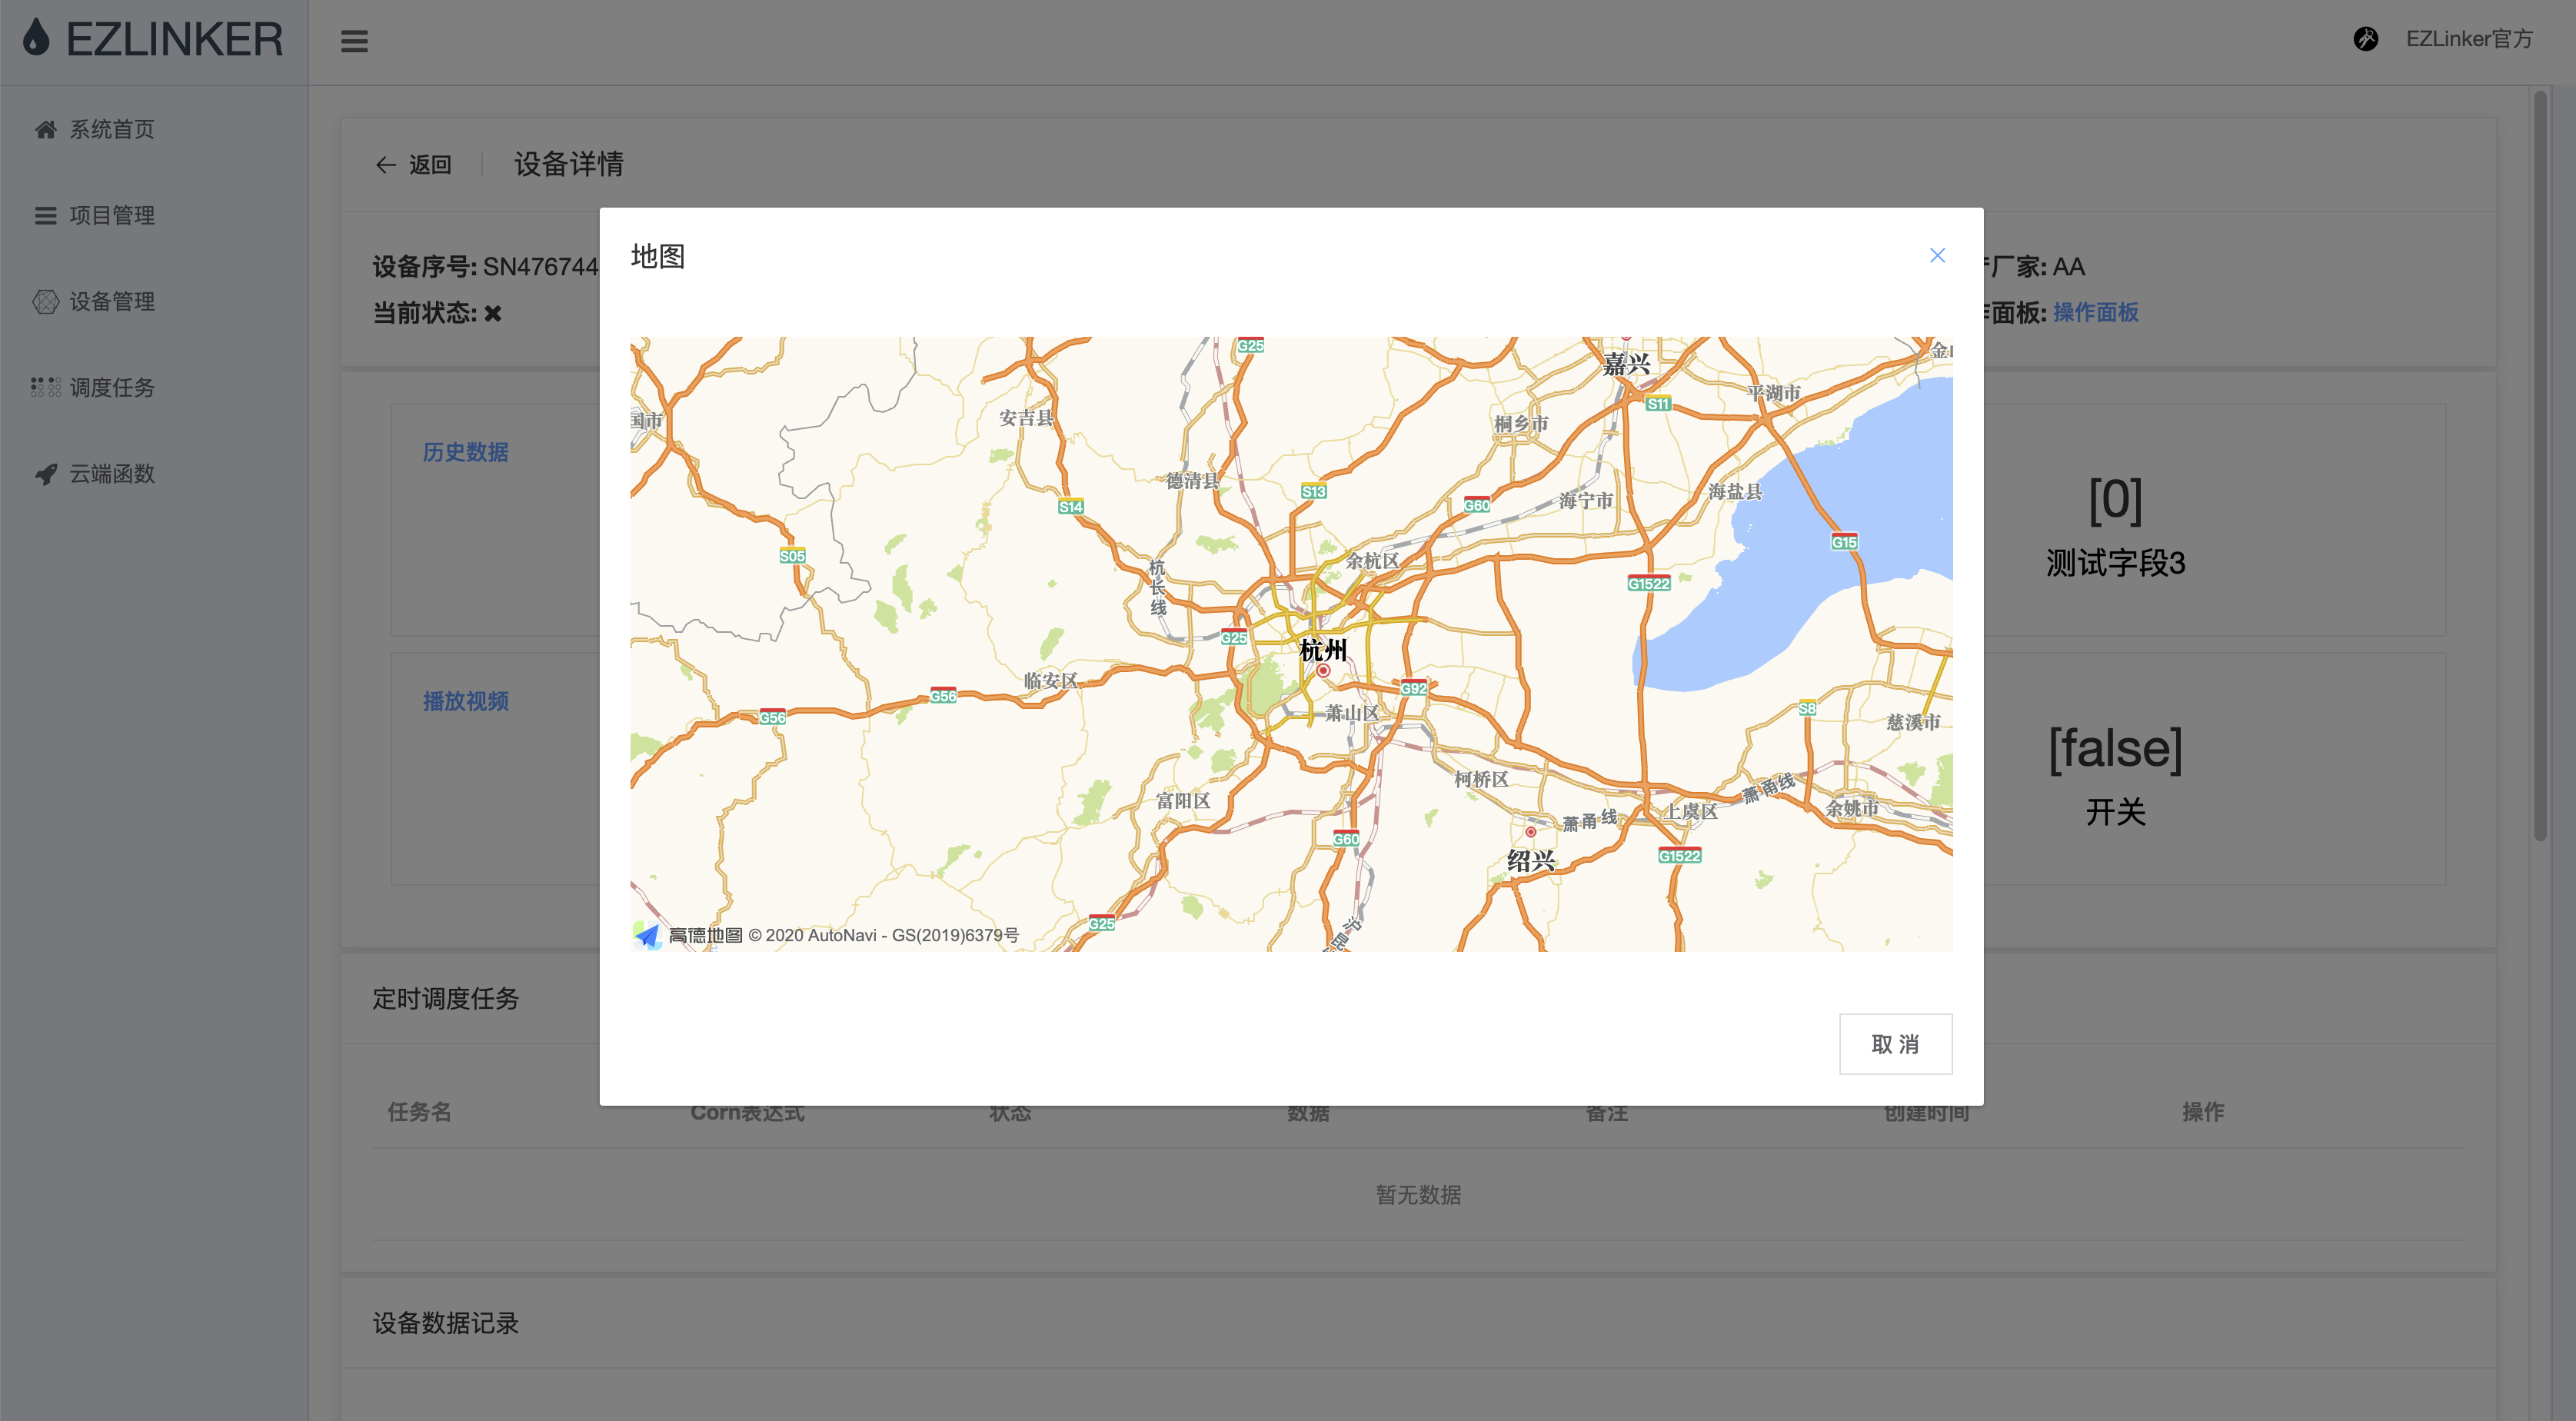Open the 播放视频 link
The width and height of the screenshot is (2576, 1421).
coord(465,701)
